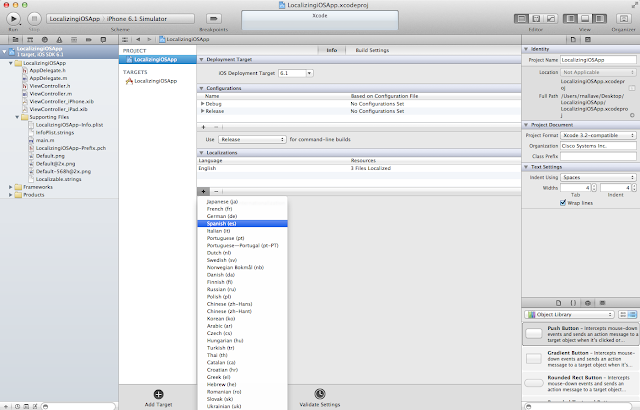Open the Project Format dropdown

598,135
